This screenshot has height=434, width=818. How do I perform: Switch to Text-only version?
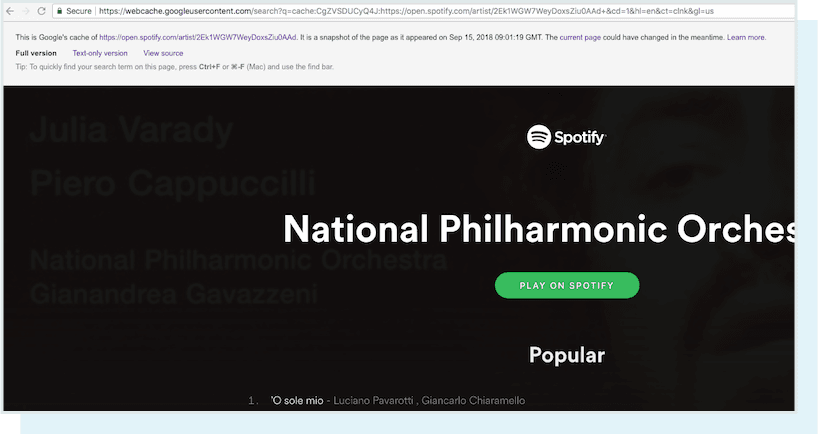(100, 53)
